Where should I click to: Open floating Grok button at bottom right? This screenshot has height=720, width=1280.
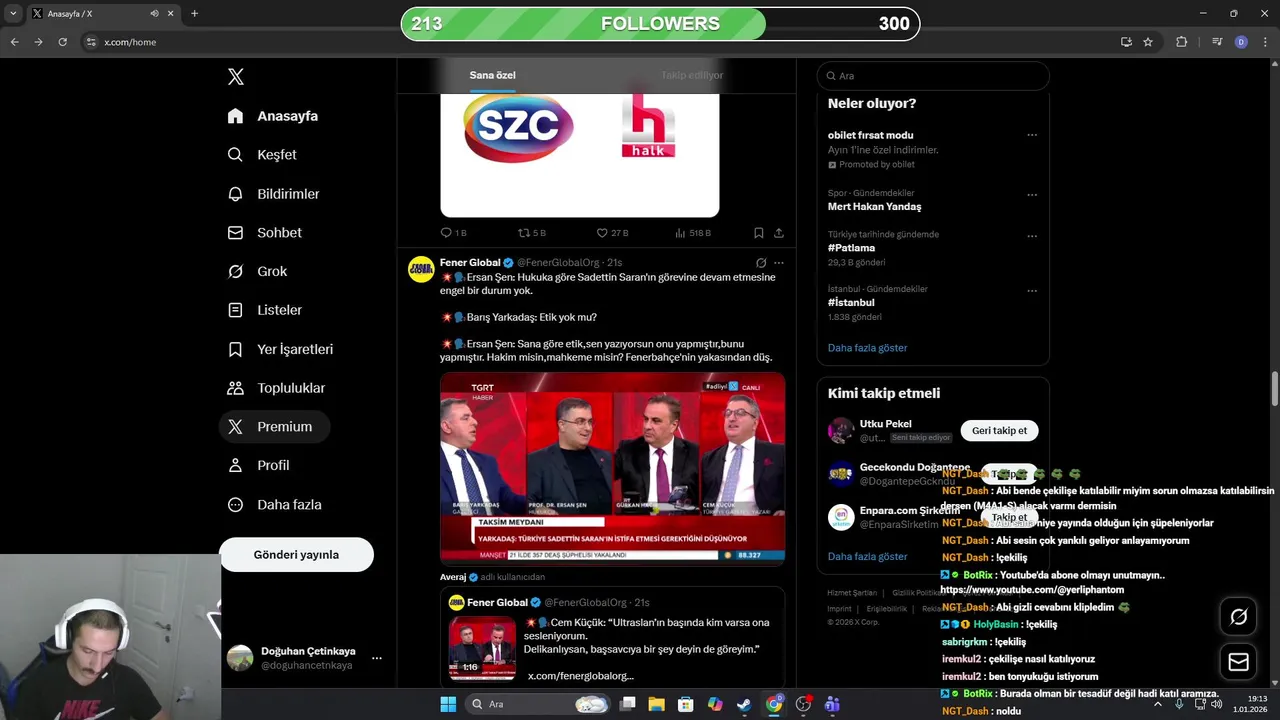[1238, 617]
